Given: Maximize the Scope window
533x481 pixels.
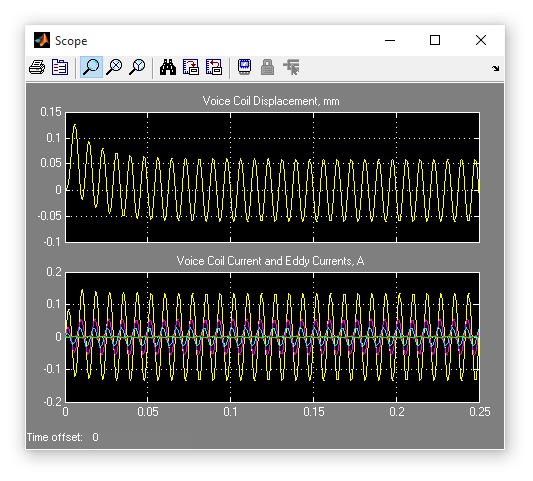Looking at the screenshot, I should [x=435, y=40].
